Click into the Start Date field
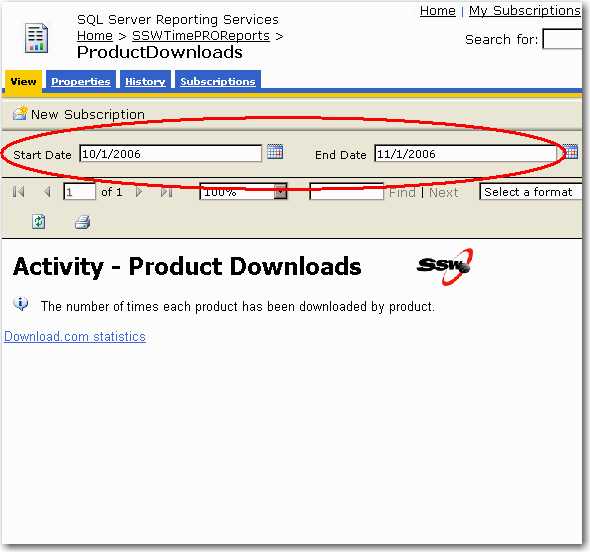Viewport: 590px width, 552px height. tap(170, 154)
